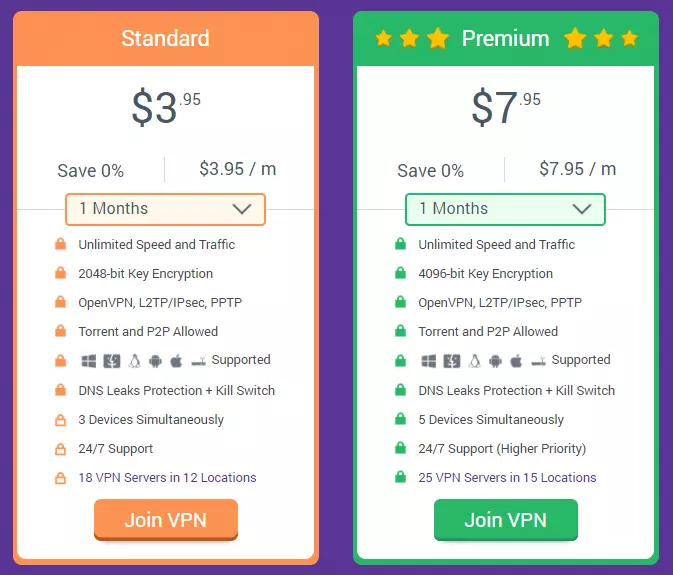The height and width of the screenshot is (575, 673).
Task: Click the Linux penguin icon in Standard plan
Action: 133,361
